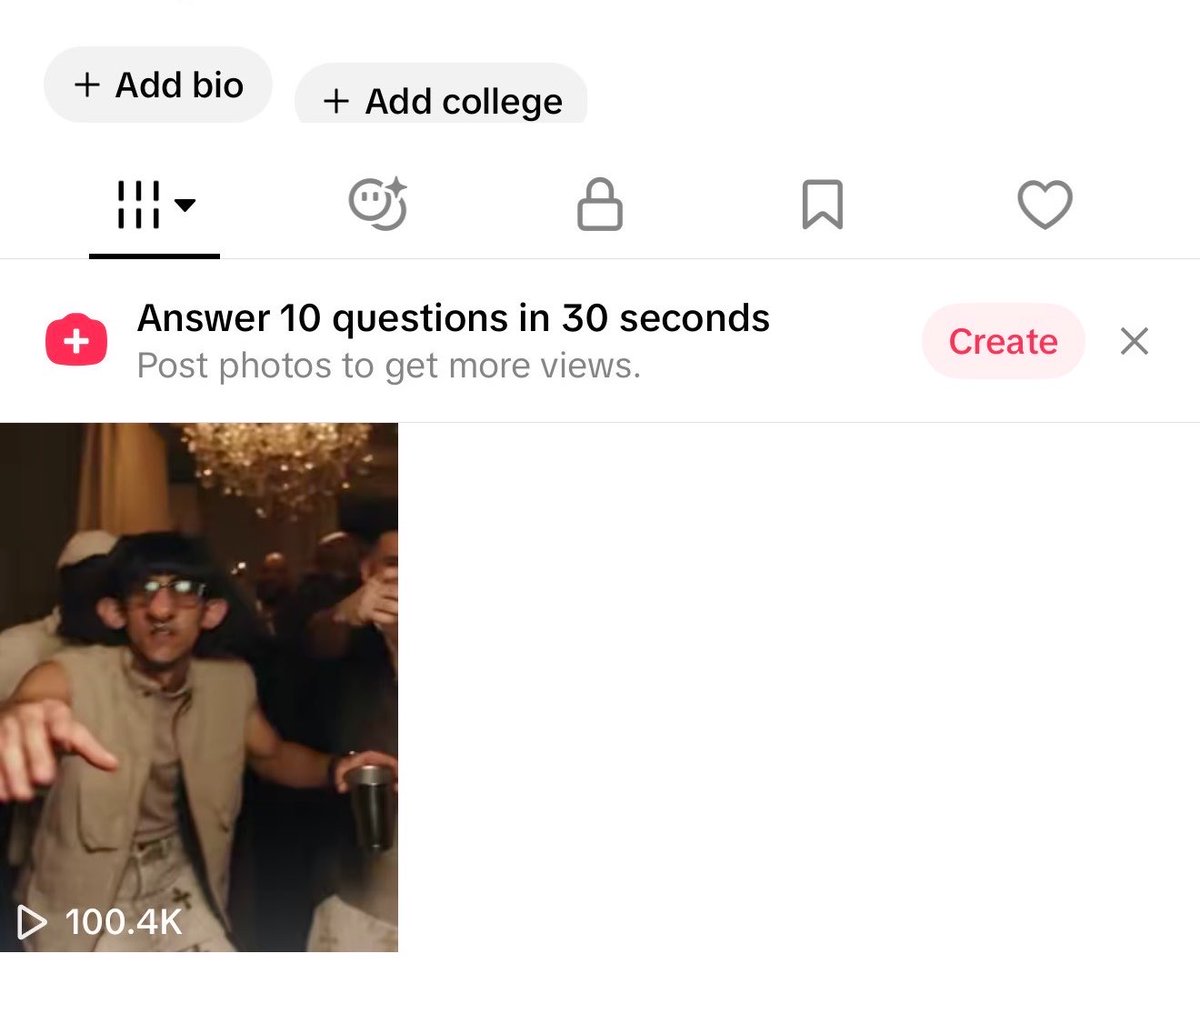Open the private videos lock tab
The width and height of the screenshot is (1200, 1024).
(x=600, y=204)
